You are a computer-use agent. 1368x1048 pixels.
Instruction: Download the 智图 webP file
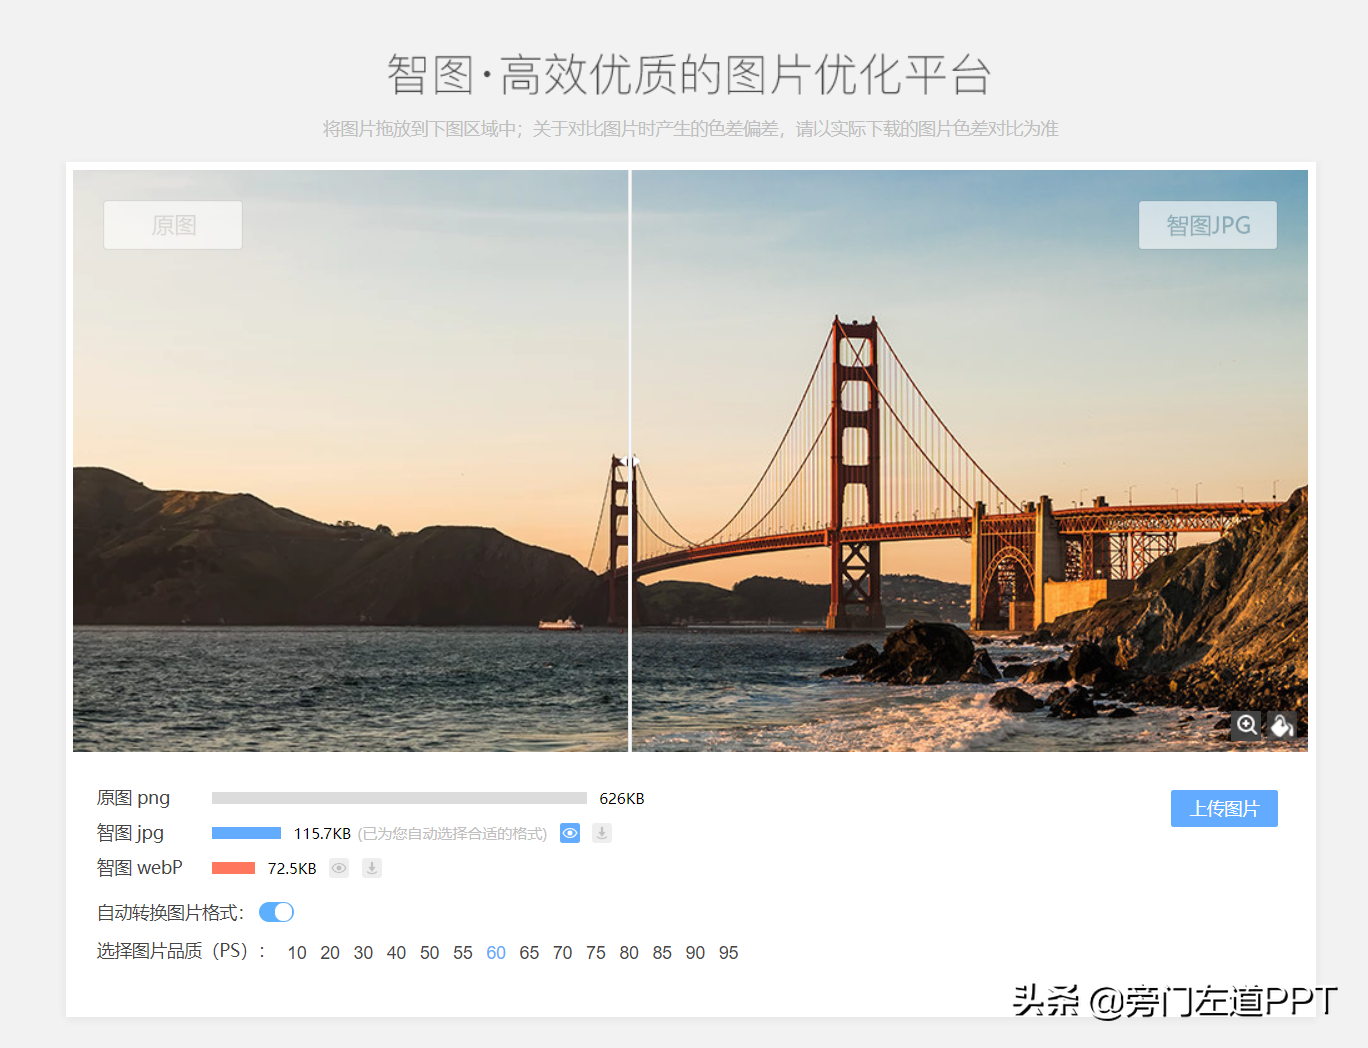(x=372, y=868)
